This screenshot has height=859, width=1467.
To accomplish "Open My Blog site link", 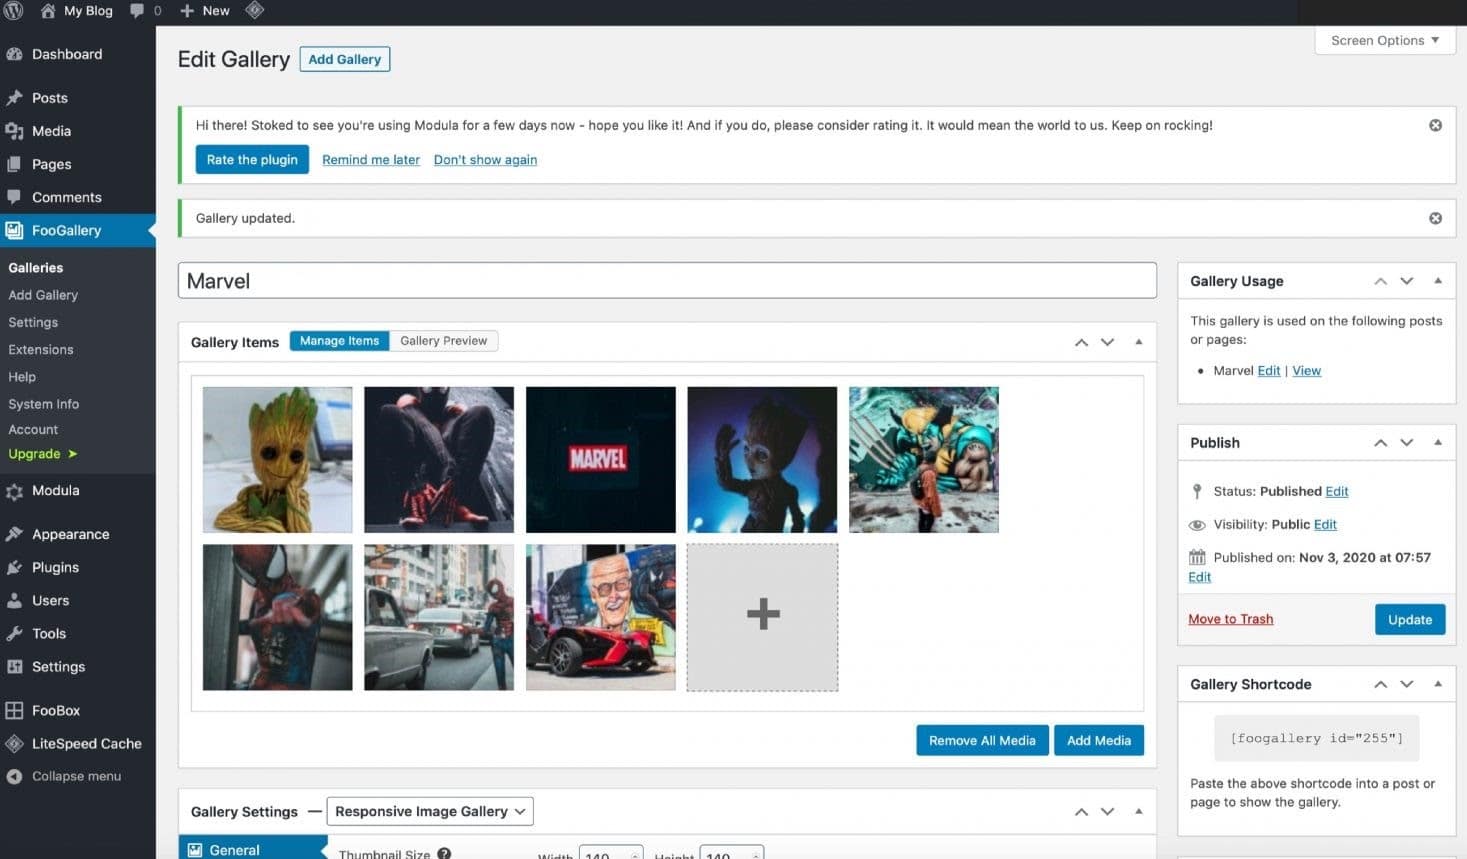I will tap(76, 11).
